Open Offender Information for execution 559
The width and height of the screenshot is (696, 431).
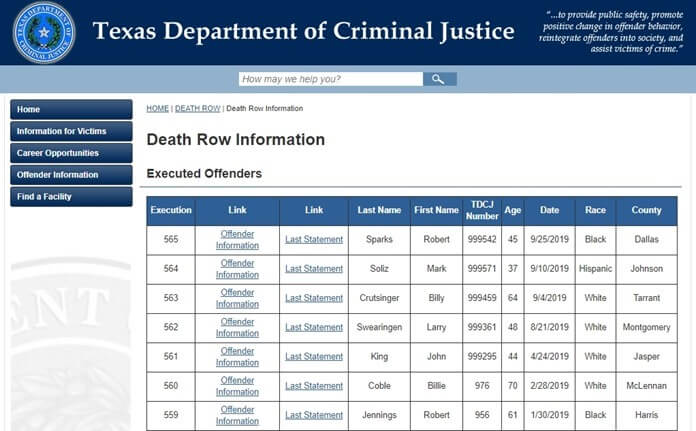click(237, 415)
